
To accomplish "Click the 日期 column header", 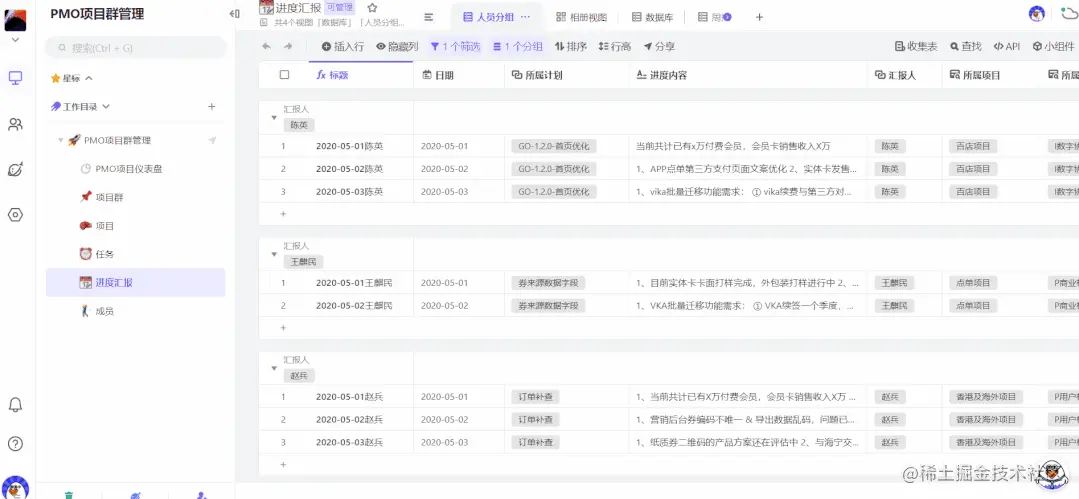I will 459,75.
